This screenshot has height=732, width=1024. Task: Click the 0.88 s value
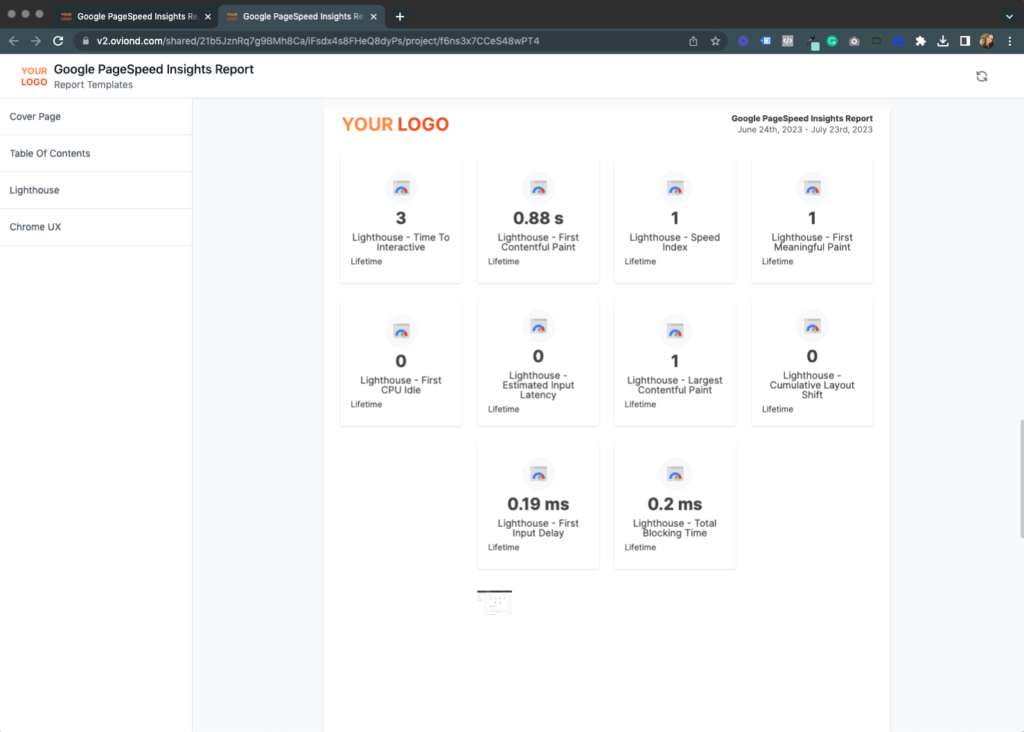point(538,218)
